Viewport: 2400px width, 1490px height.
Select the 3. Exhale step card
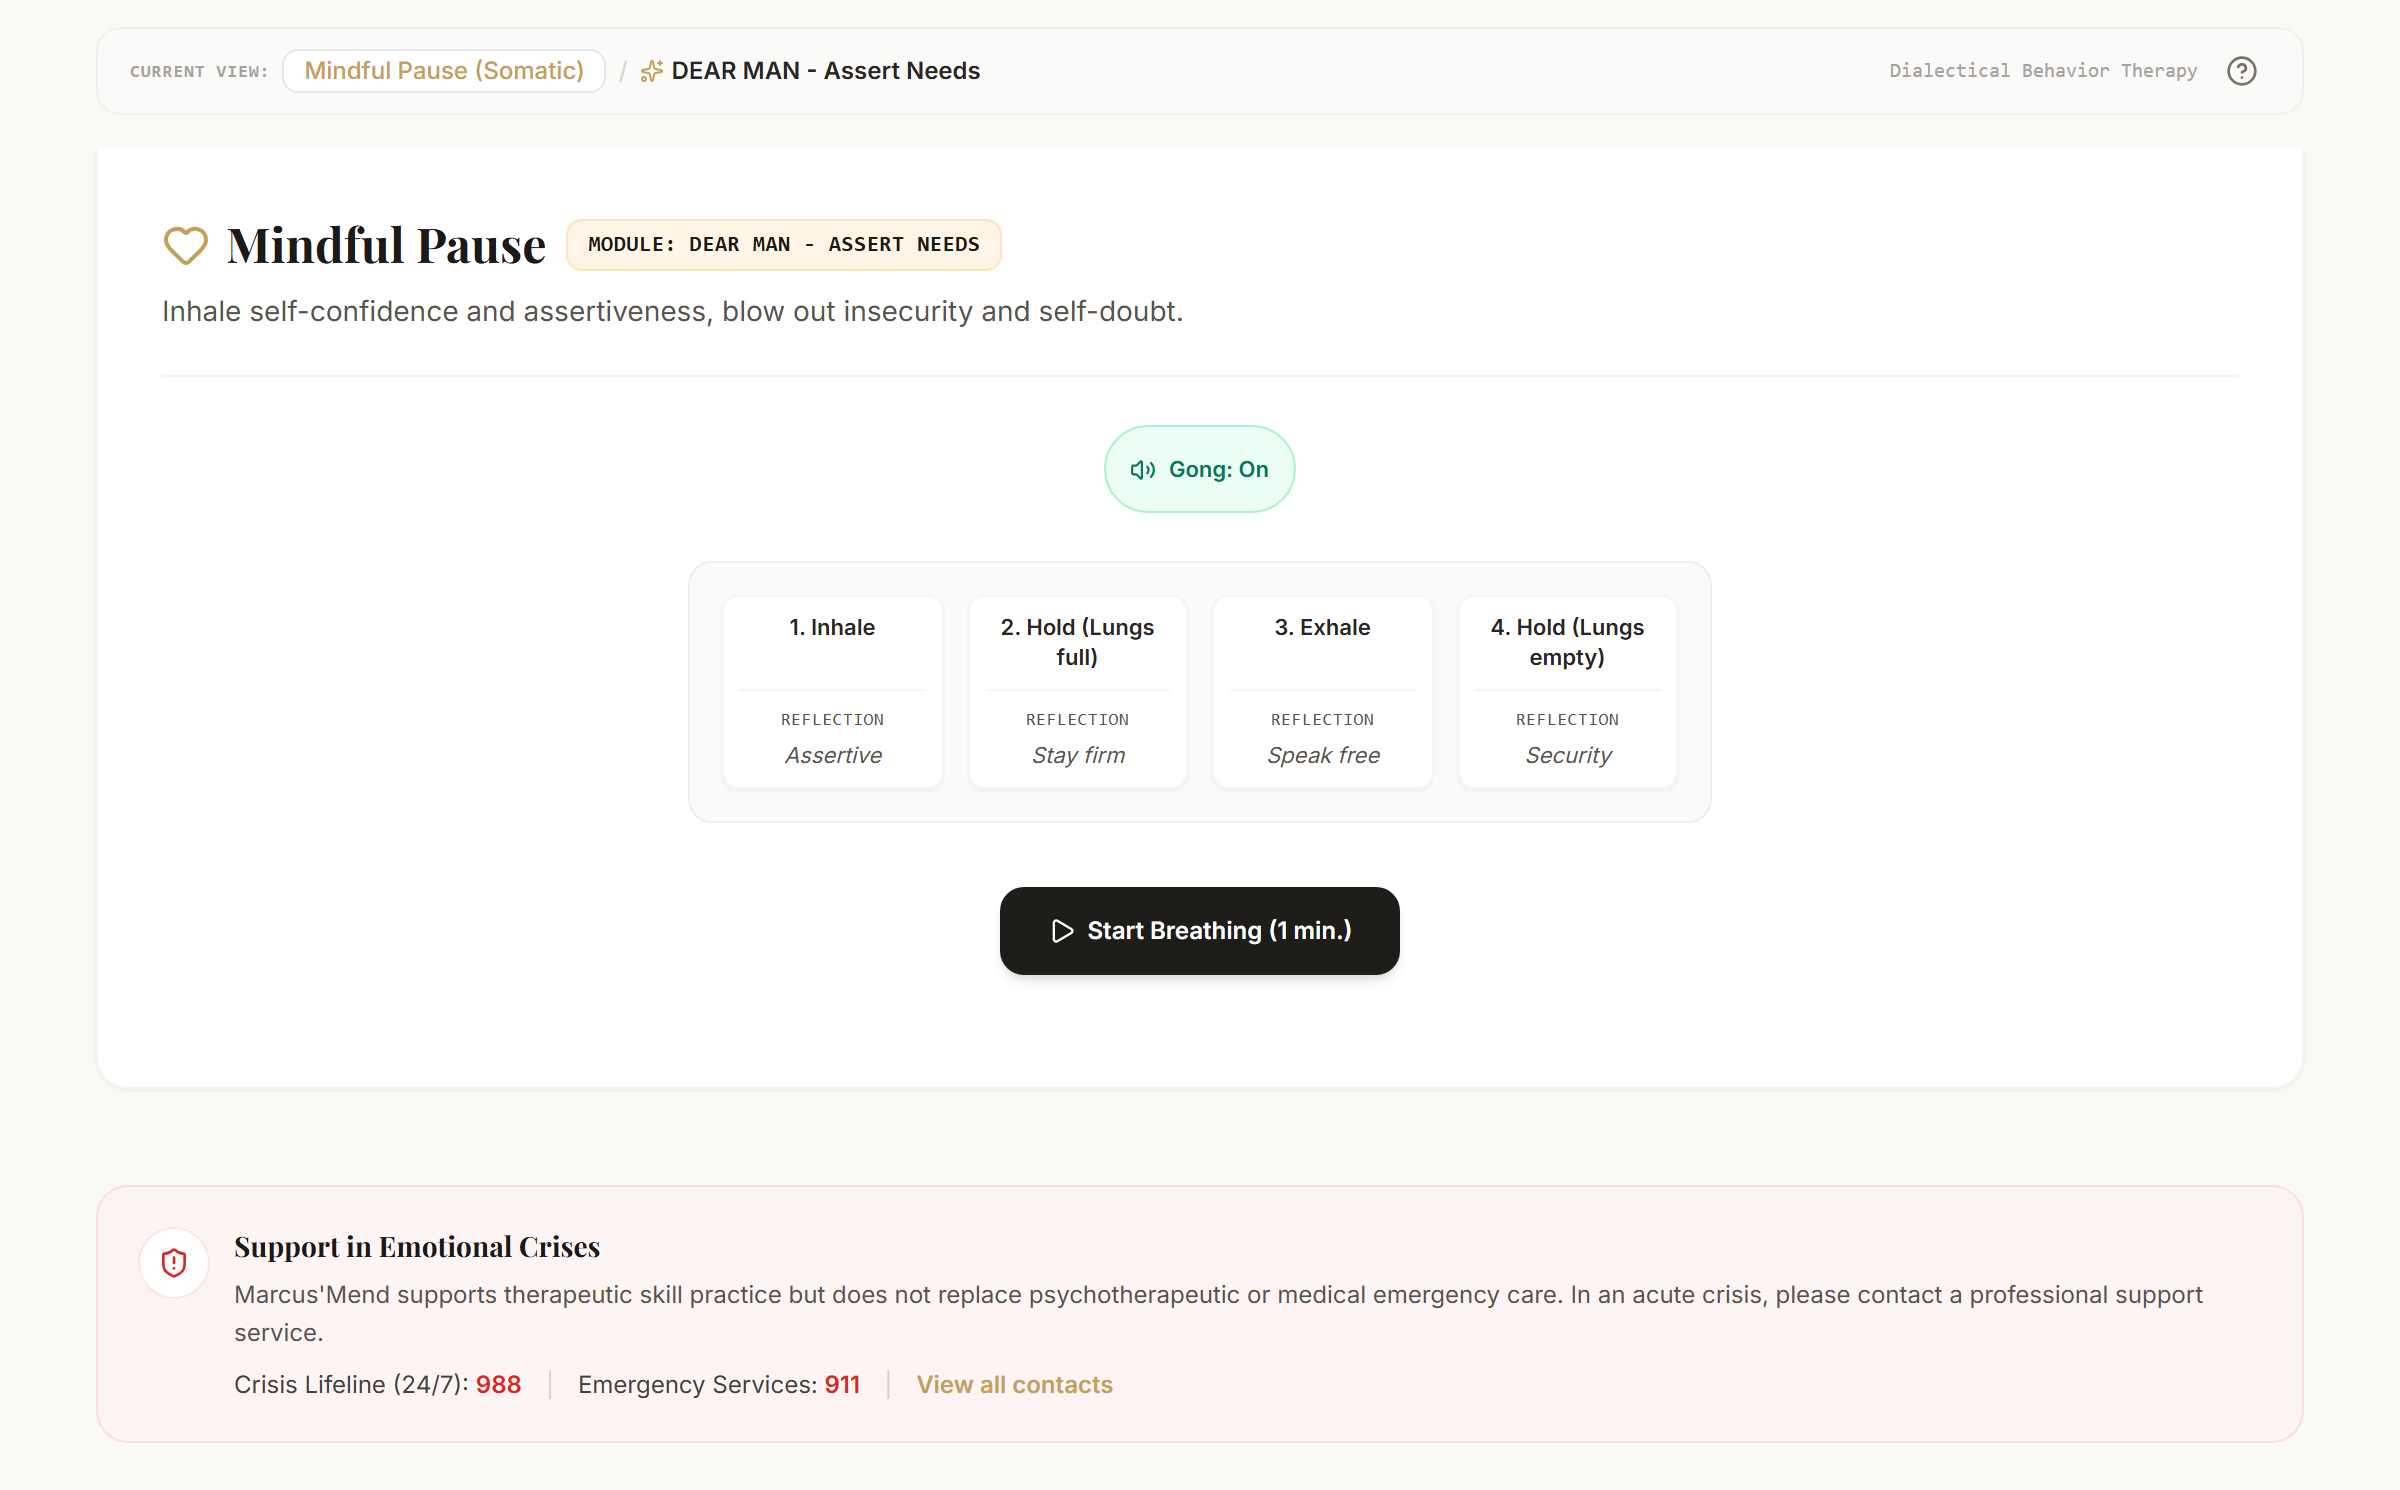coord(1322,692)
